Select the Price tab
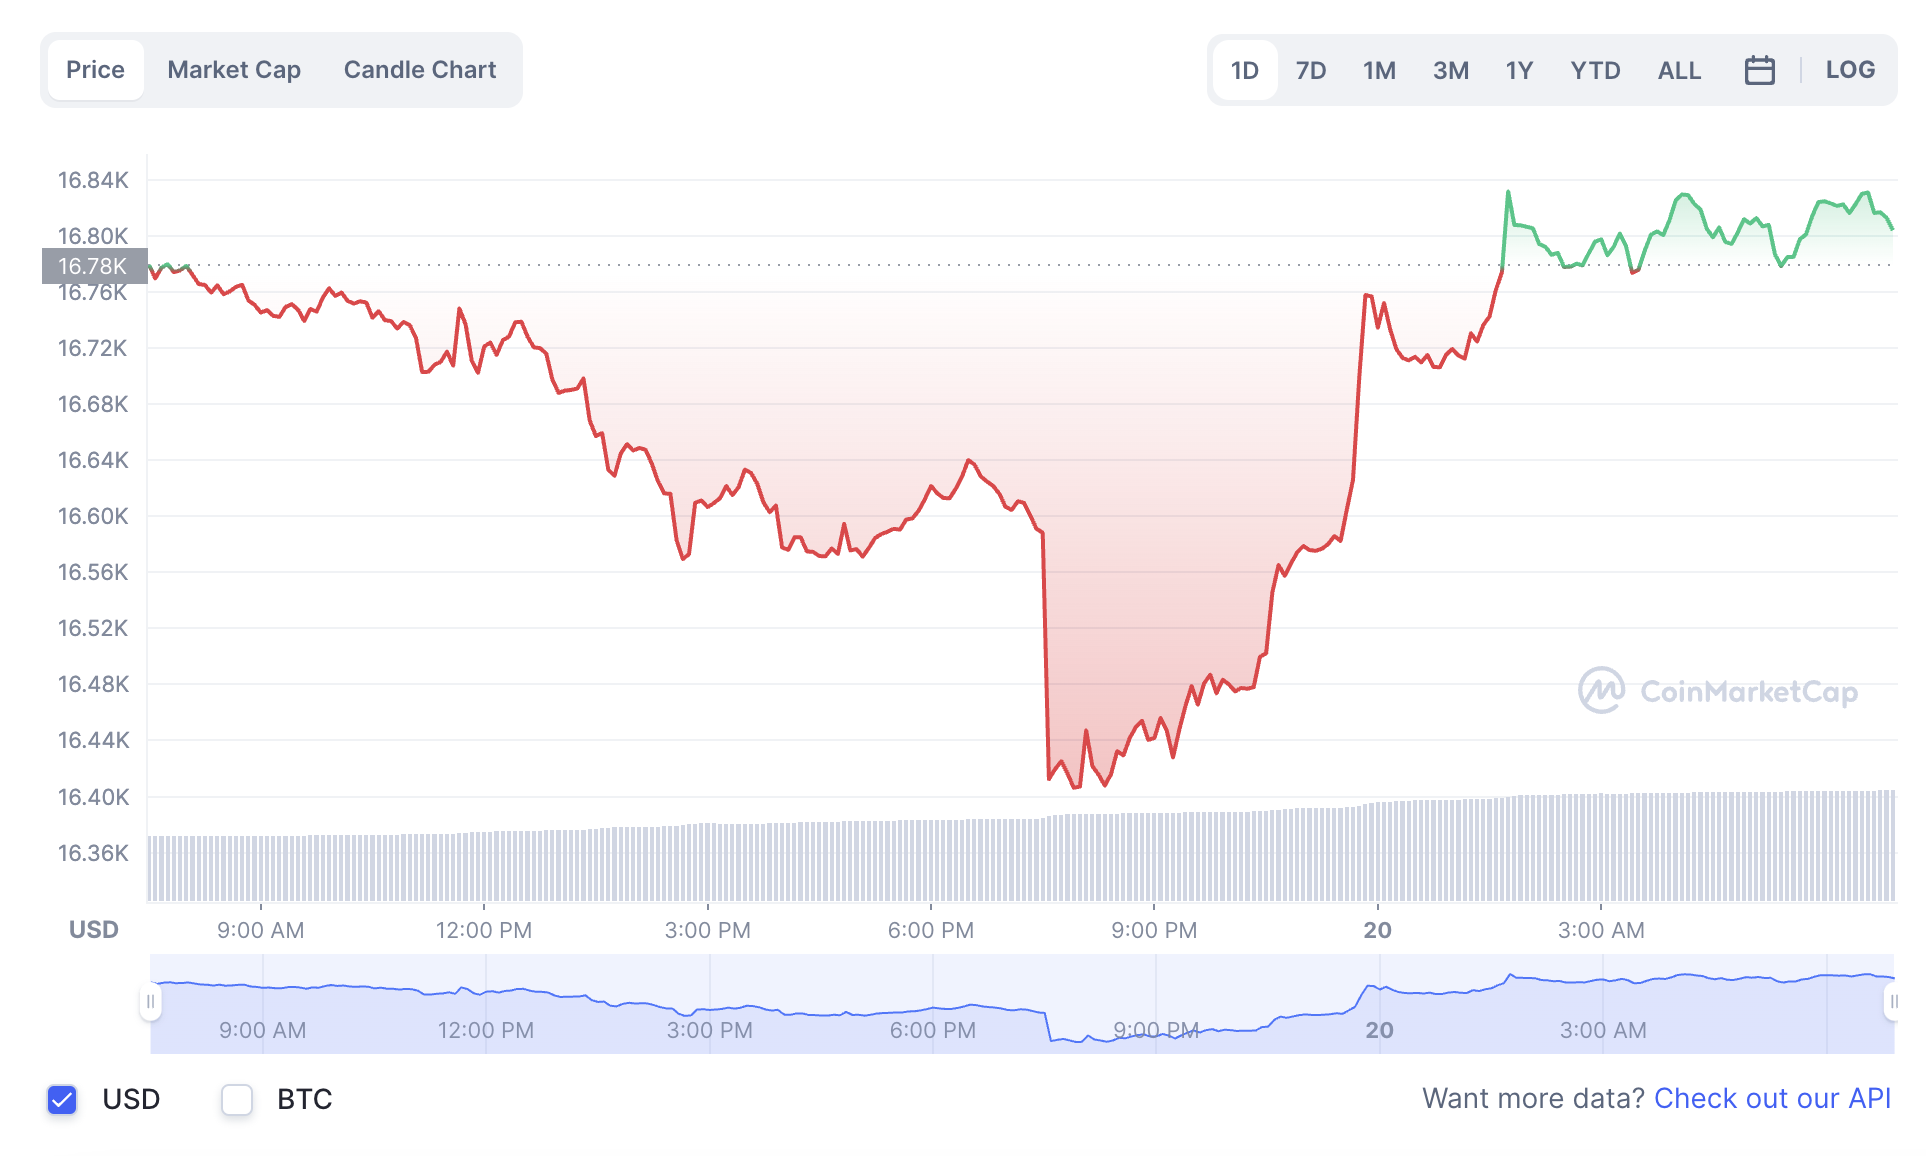This screenshot has height=1156, width=1926. tap(95, 69)
